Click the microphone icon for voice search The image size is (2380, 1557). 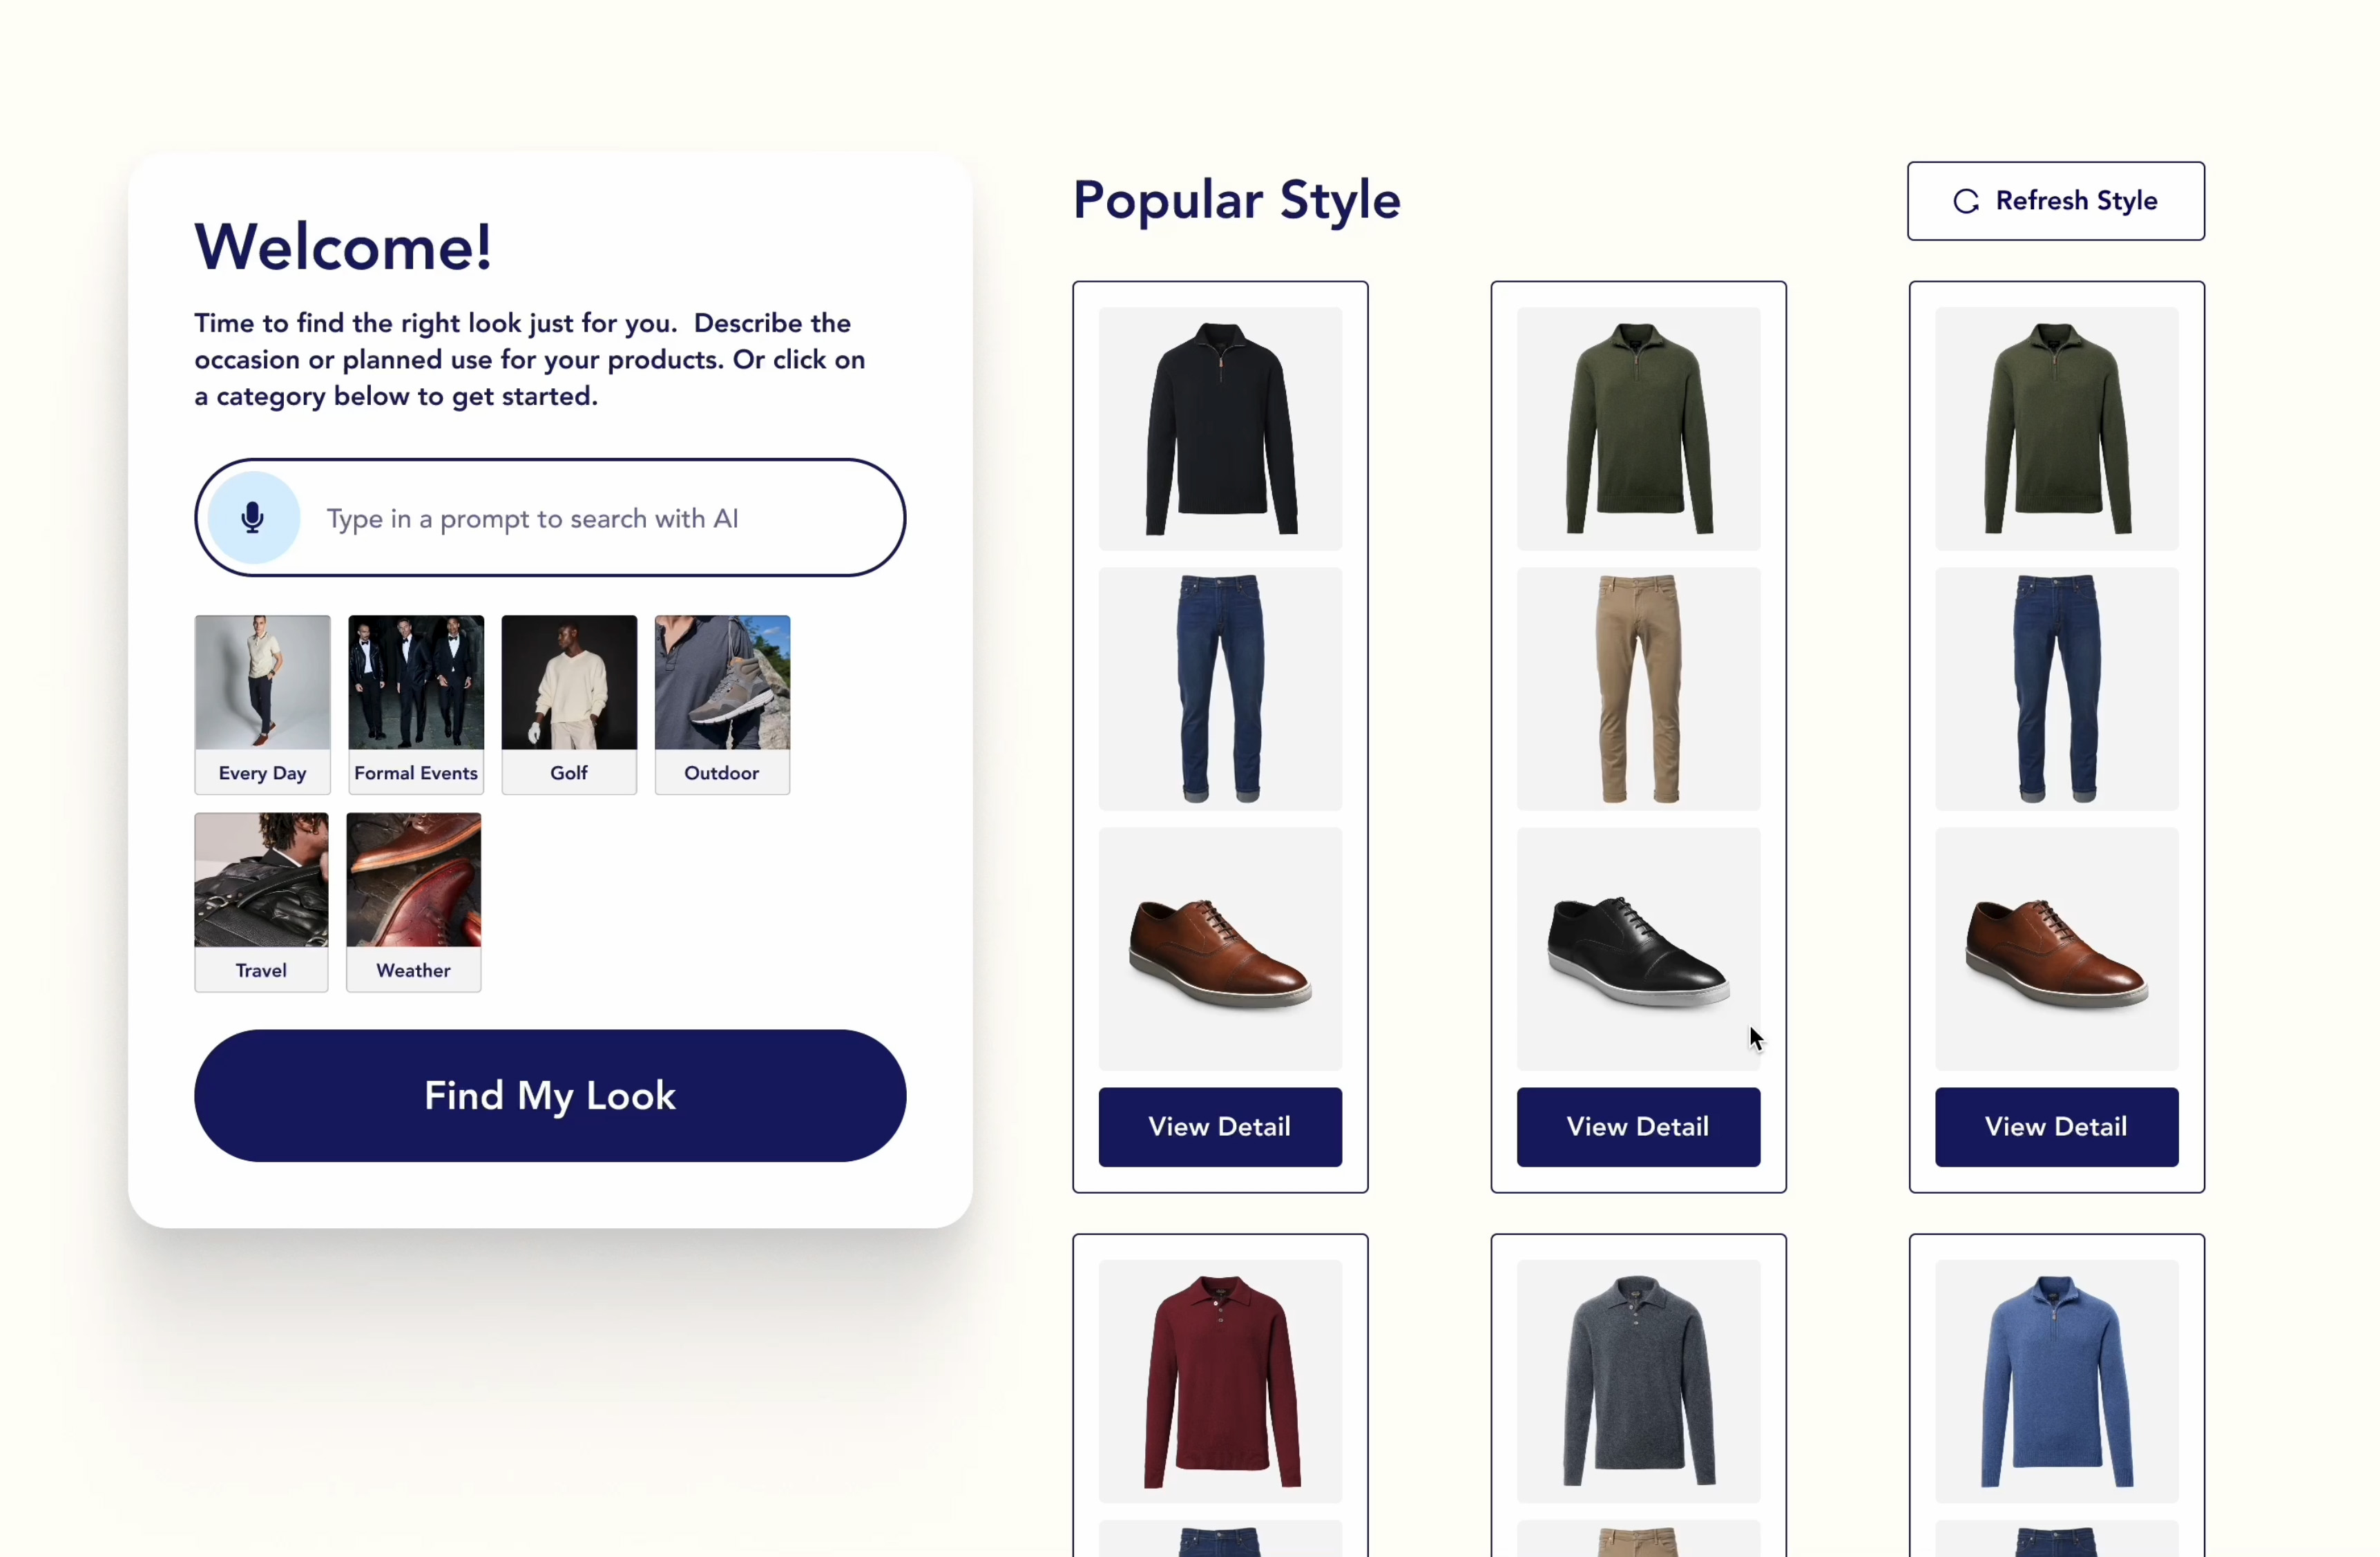point(252,518)
